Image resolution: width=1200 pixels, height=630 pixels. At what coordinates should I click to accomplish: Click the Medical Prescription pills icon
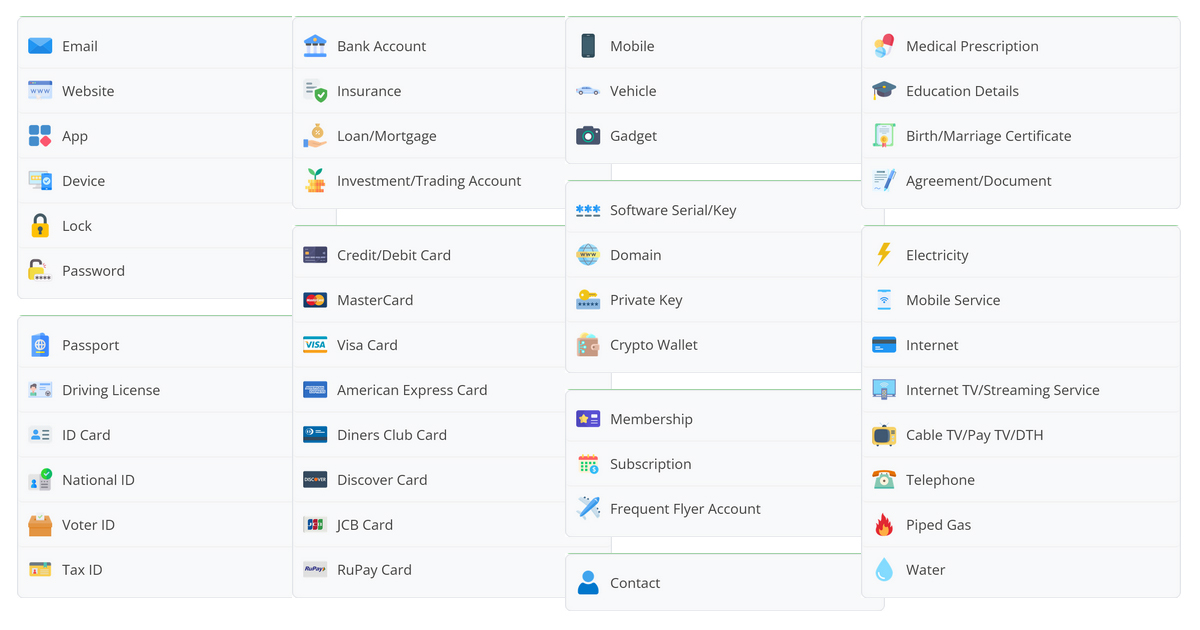point(884,46)
